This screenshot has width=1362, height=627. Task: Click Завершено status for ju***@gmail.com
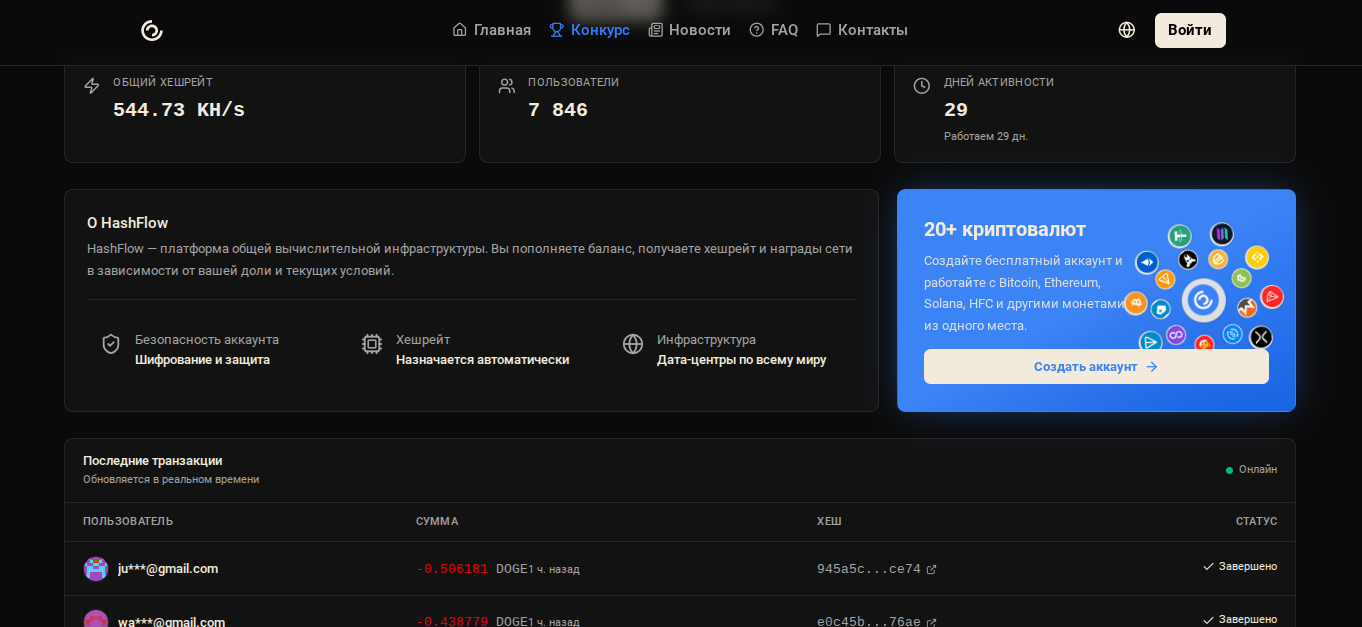pos(1240,567)
